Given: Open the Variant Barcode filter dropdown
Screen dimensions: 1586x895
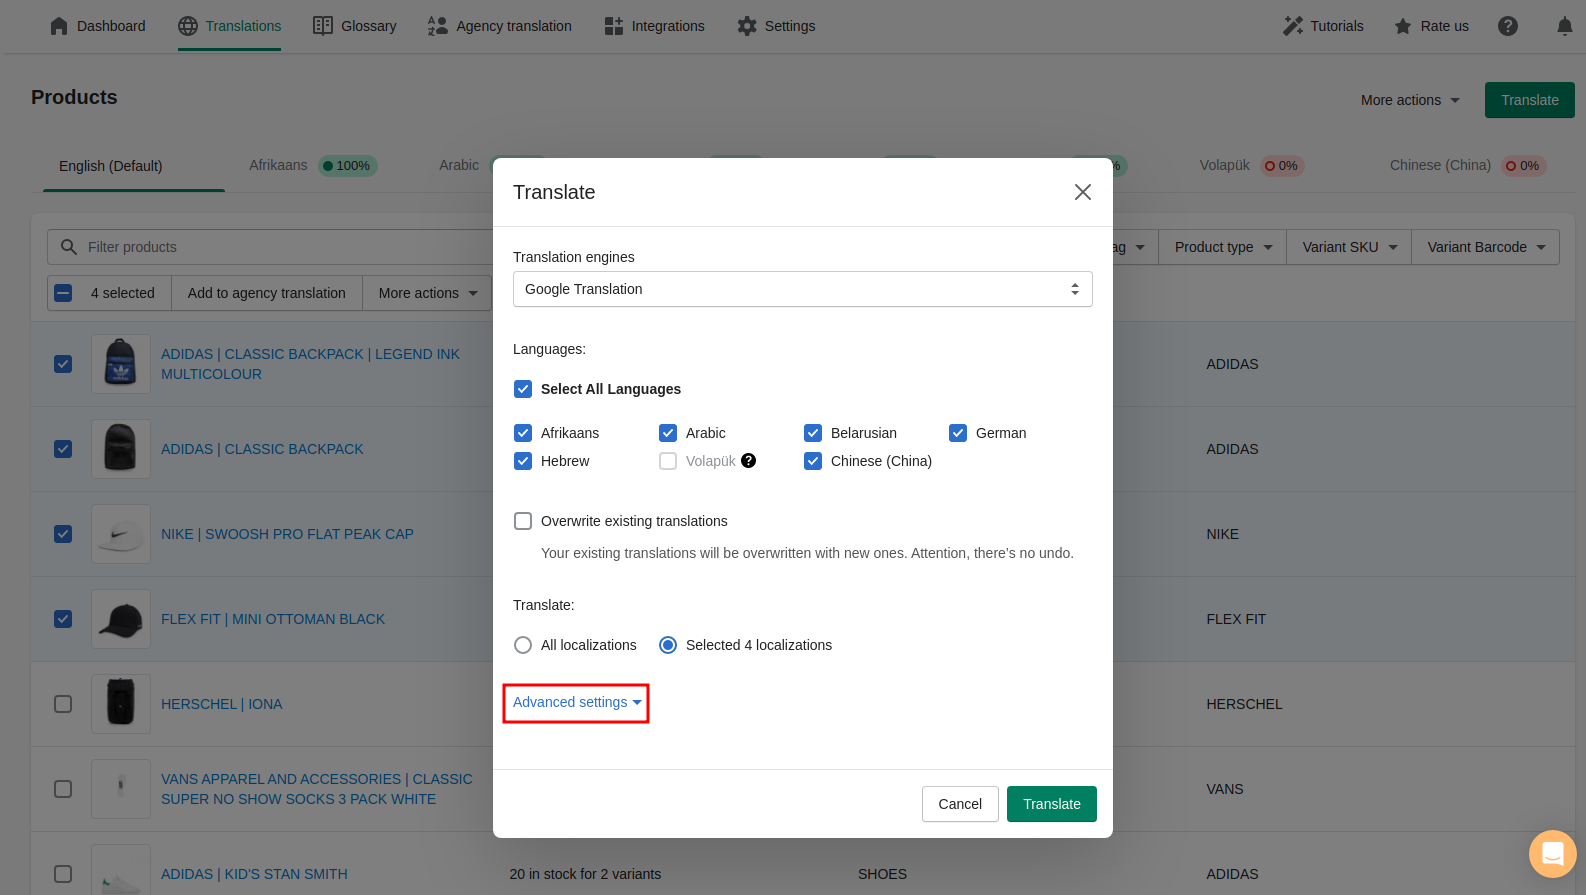Looking at the screenshot, I should pyautogui.click(x=1485, y=247).
